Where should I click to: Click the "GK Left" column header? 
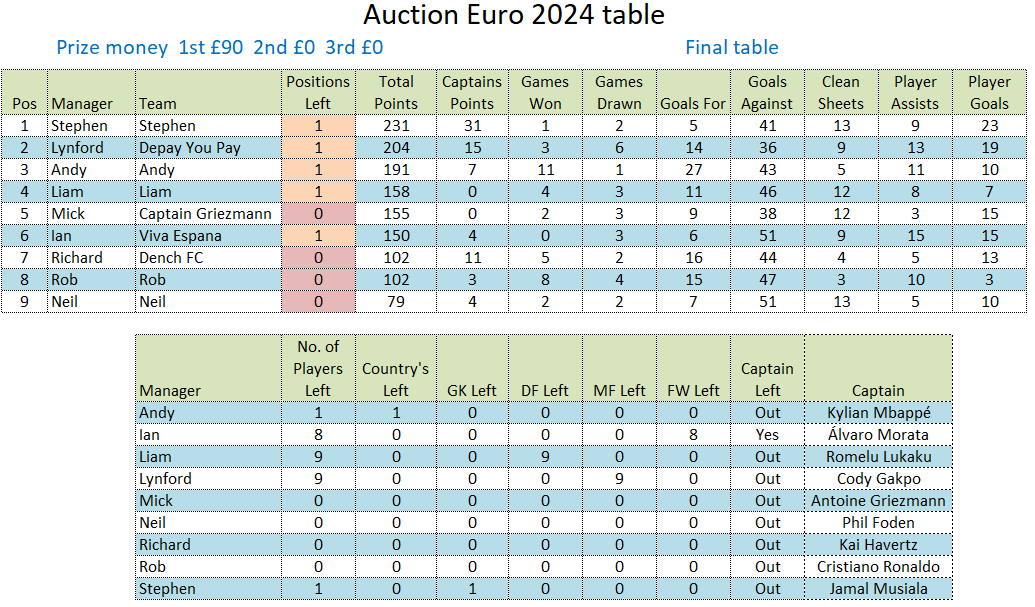tap(471, 390)
